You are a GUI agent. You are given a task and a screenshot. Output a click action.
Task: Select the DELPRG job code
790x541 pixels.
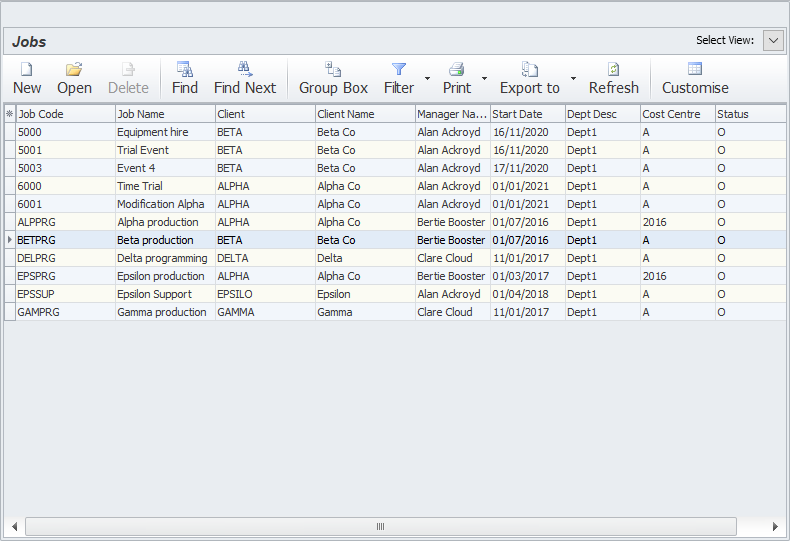pos(65,258)
